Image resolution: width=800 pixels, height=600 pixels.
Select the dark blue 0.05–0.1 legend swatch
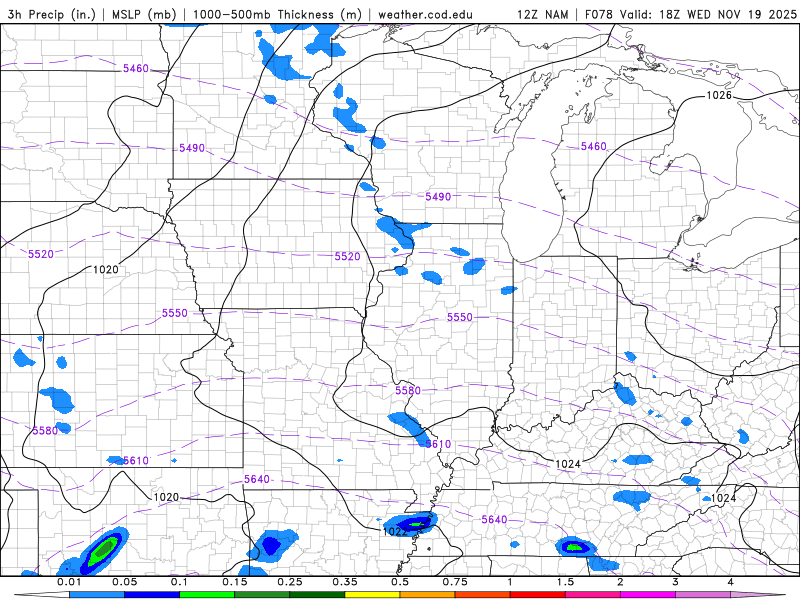[x=152, y=595]
